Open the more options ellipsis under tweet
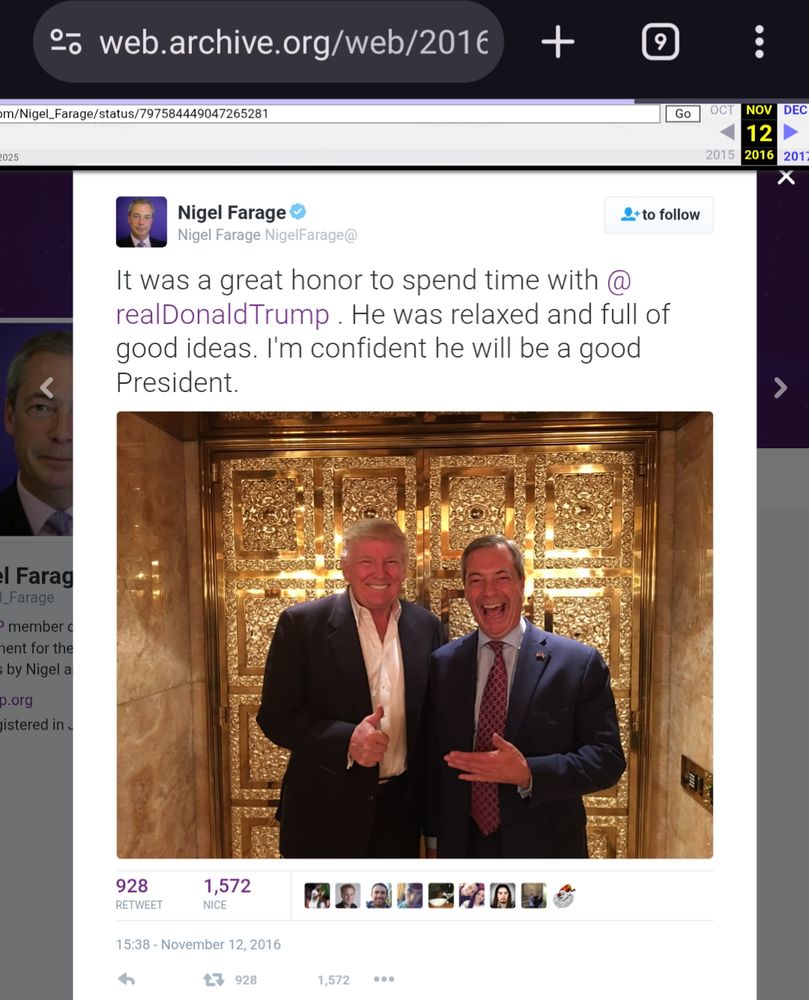This screenshot has width=809, height=1000. click(x=384, y=979)
